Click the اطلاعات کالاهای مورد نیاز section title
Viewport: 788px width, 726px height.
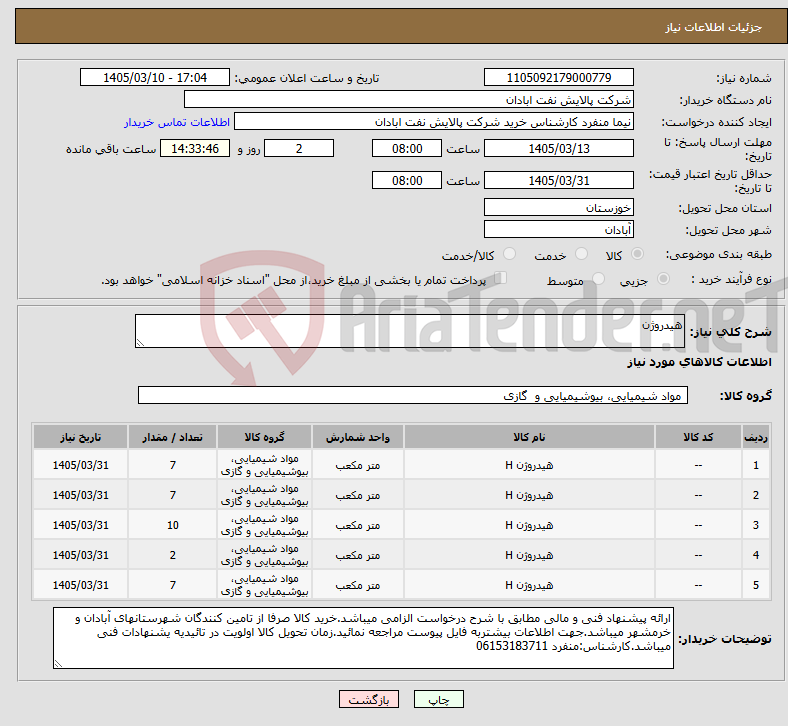(x=699, y=362)
